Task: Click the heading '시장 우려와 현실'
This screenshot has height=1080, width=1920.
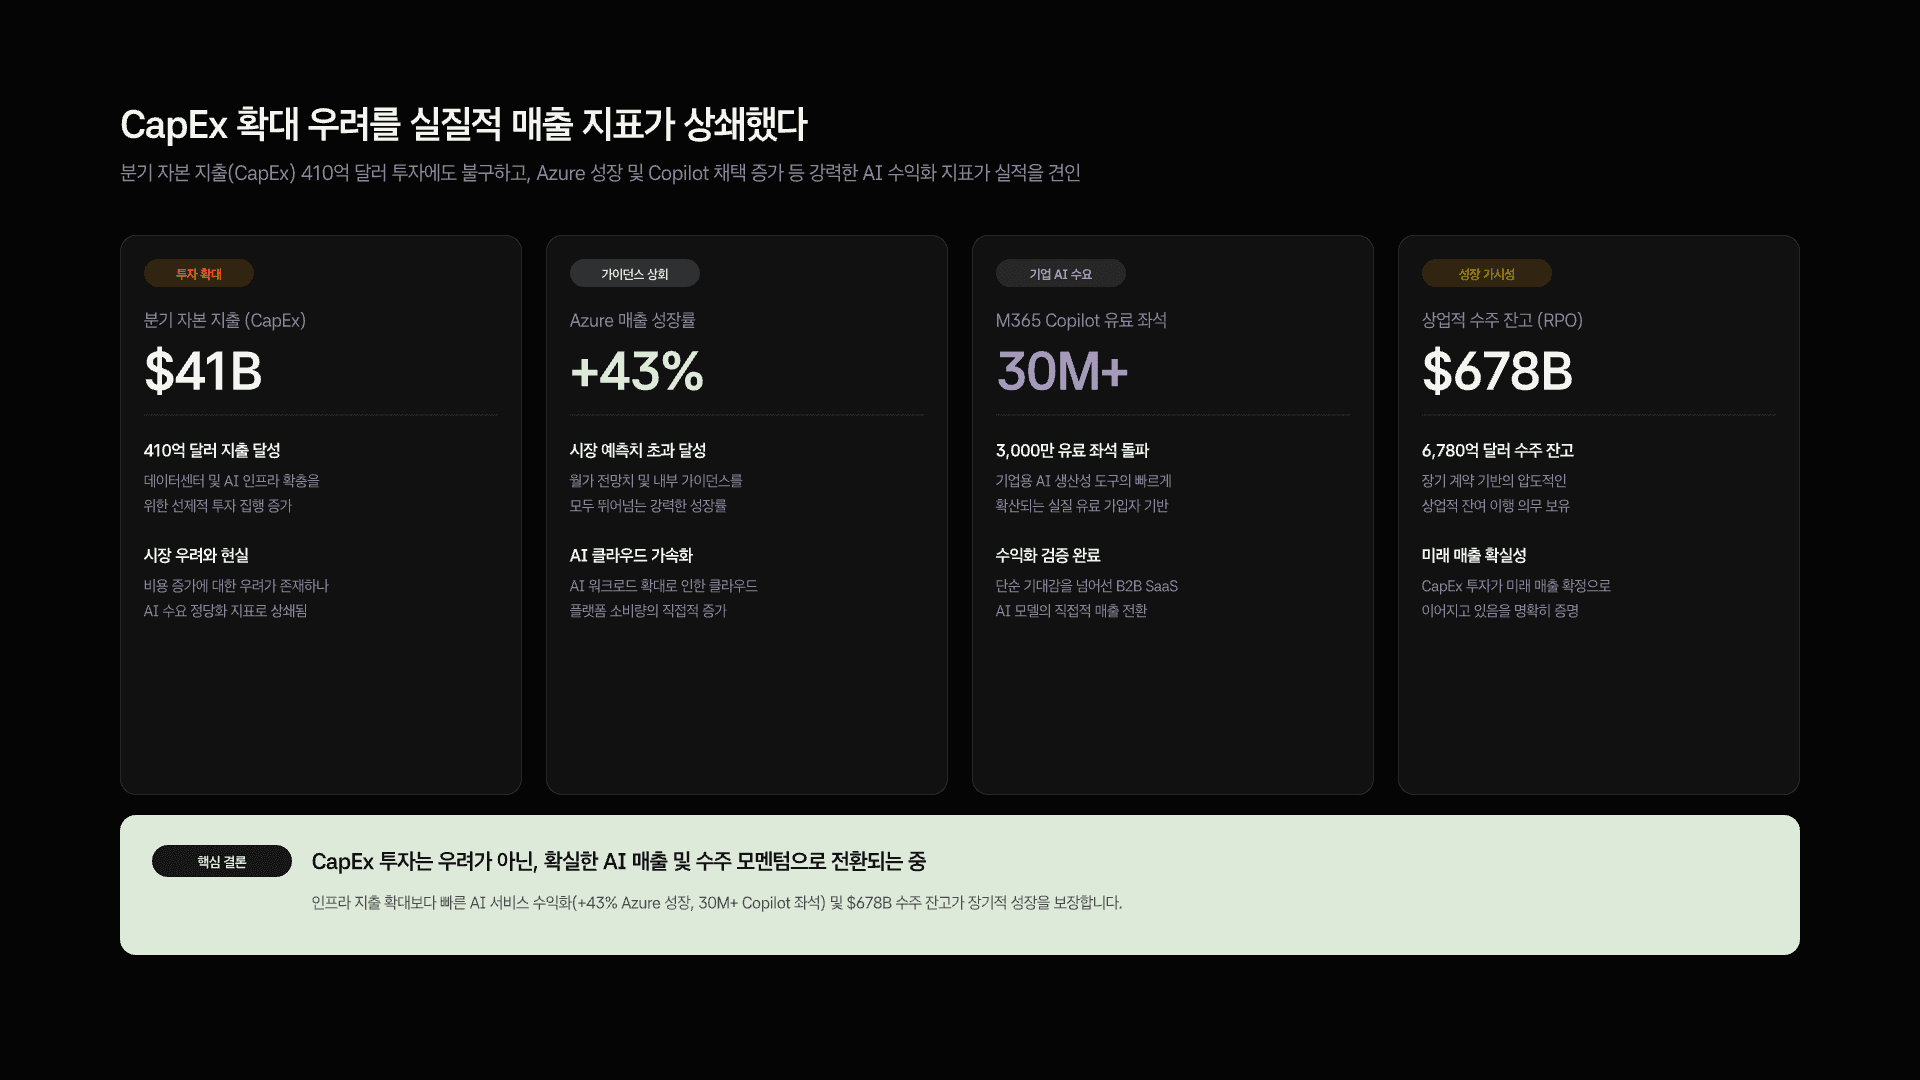Action: pos(196,555)
